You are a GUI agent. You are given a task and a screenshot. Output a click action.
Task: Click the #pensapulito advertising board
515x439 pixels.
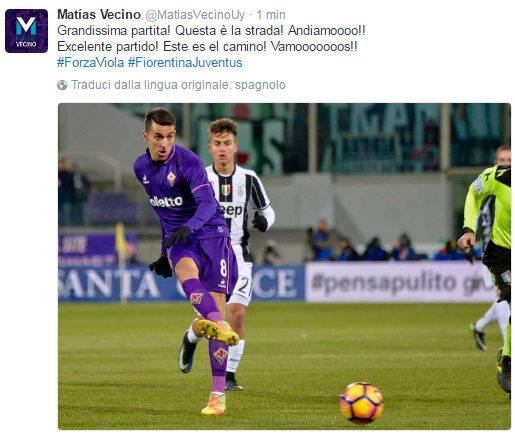click(400, 282)
